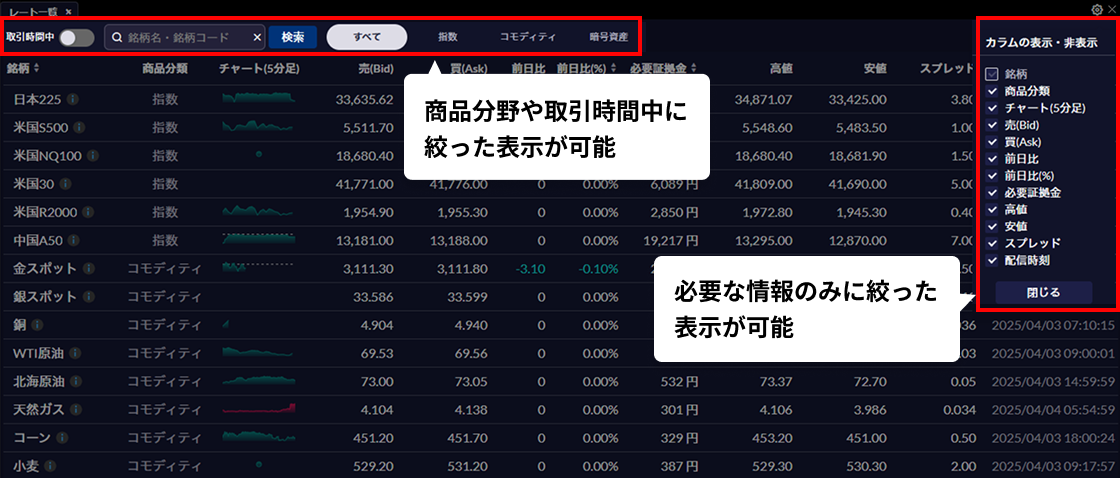This screenshot has width=1120, height=478.
Task: Click the 検索 button
Action: (292, 37)
